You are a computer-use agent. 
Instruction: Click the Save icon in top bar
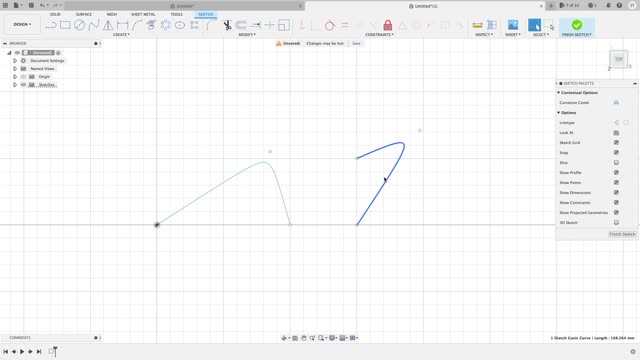[31, 5]
